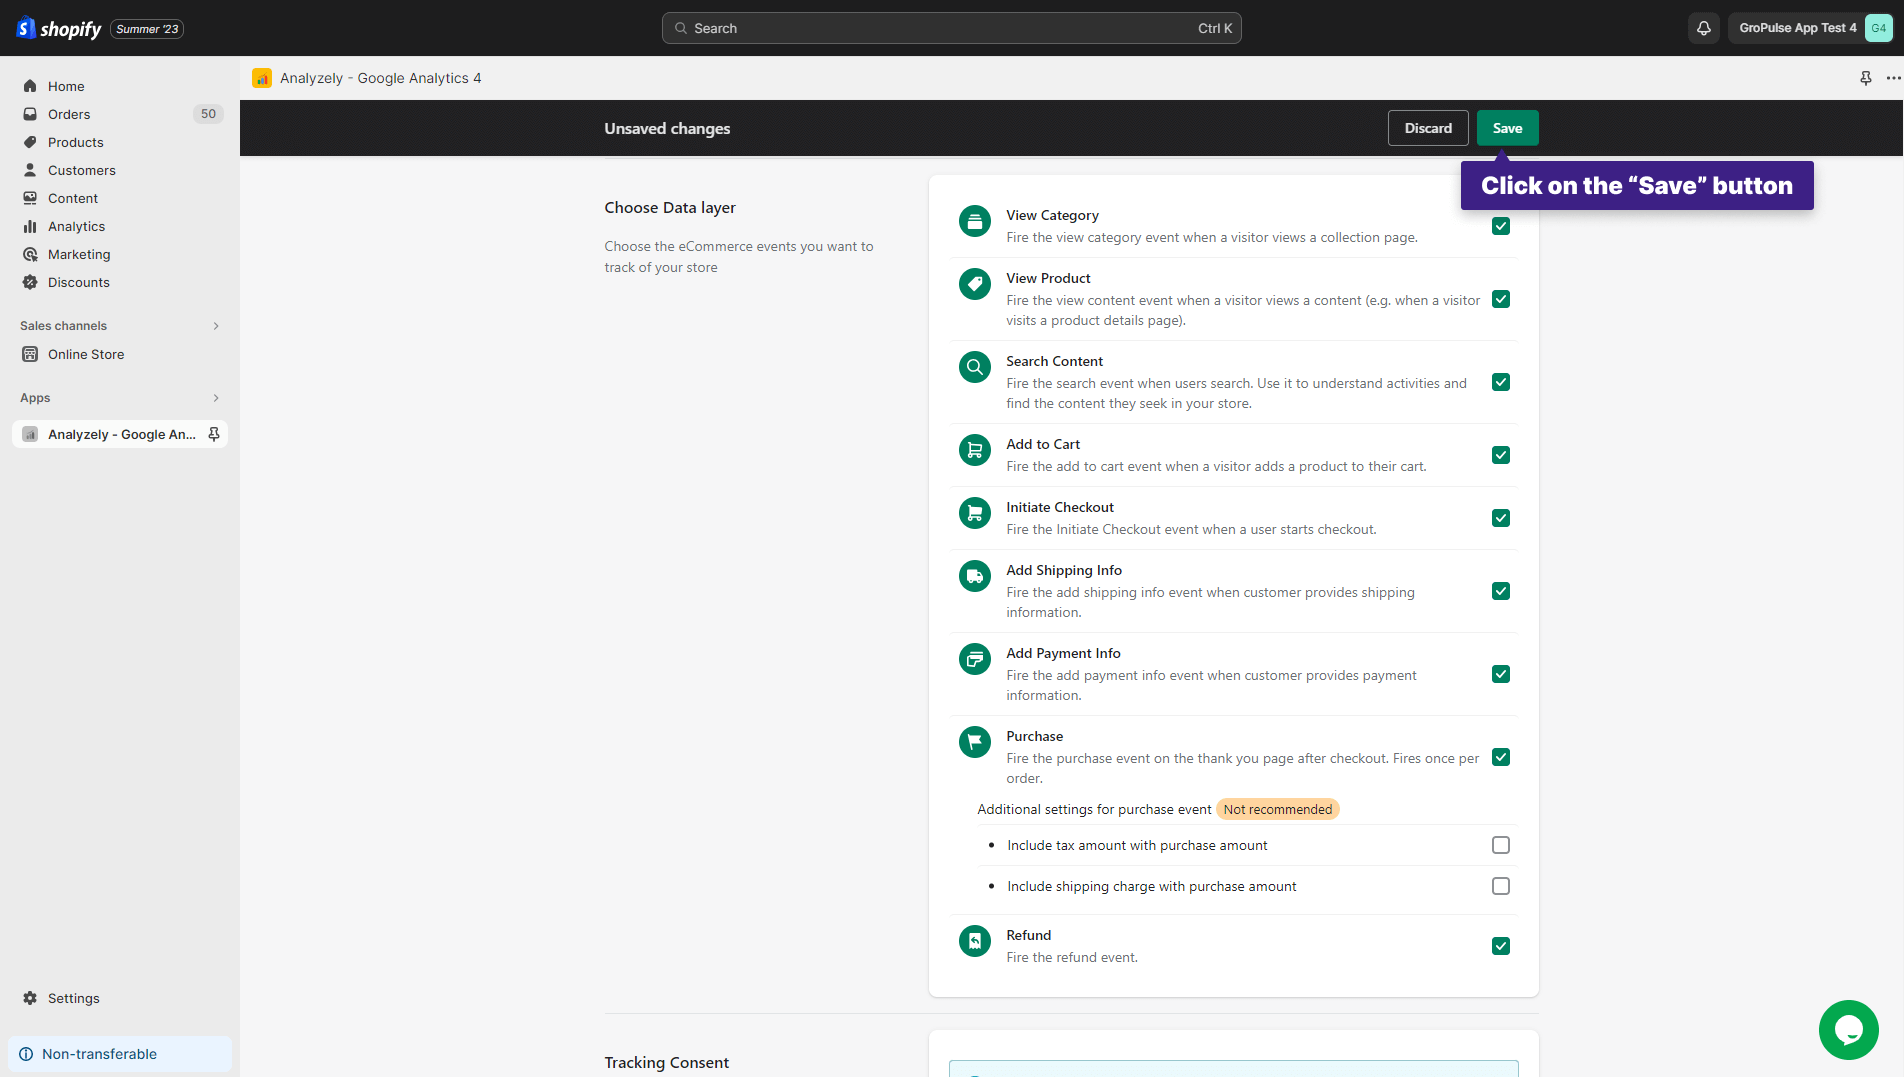Click the Discard button

[x=1428, y=128]
